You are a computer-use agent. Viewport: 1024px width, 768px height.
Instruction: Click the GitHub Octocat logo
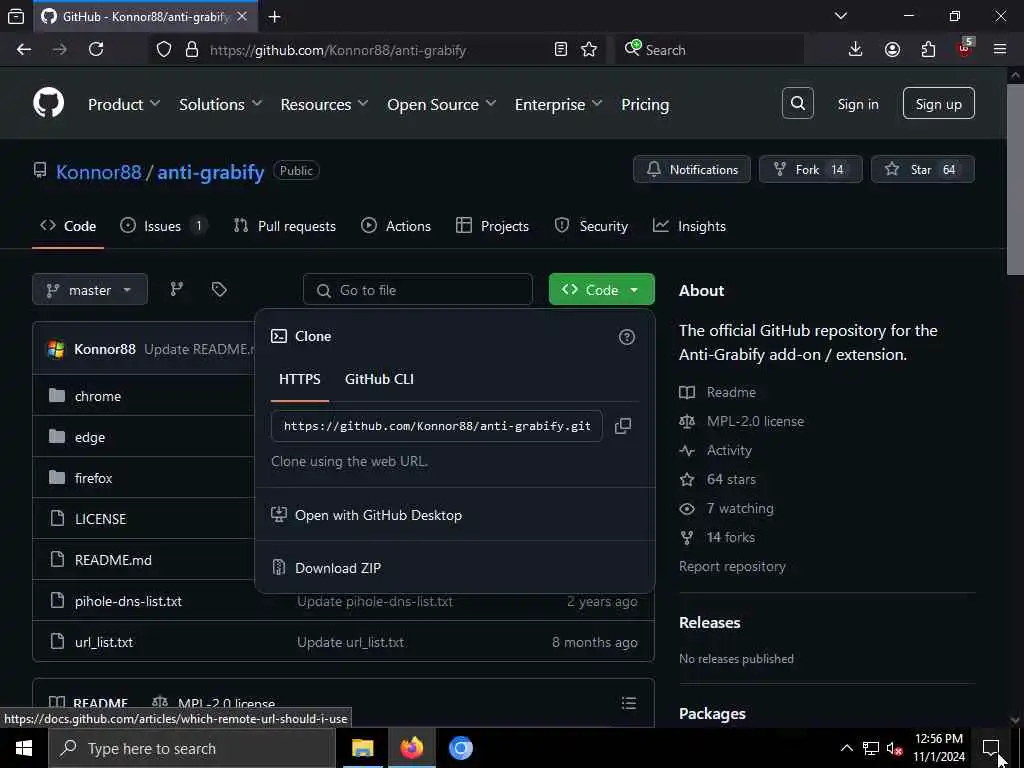tap(48, 103)
